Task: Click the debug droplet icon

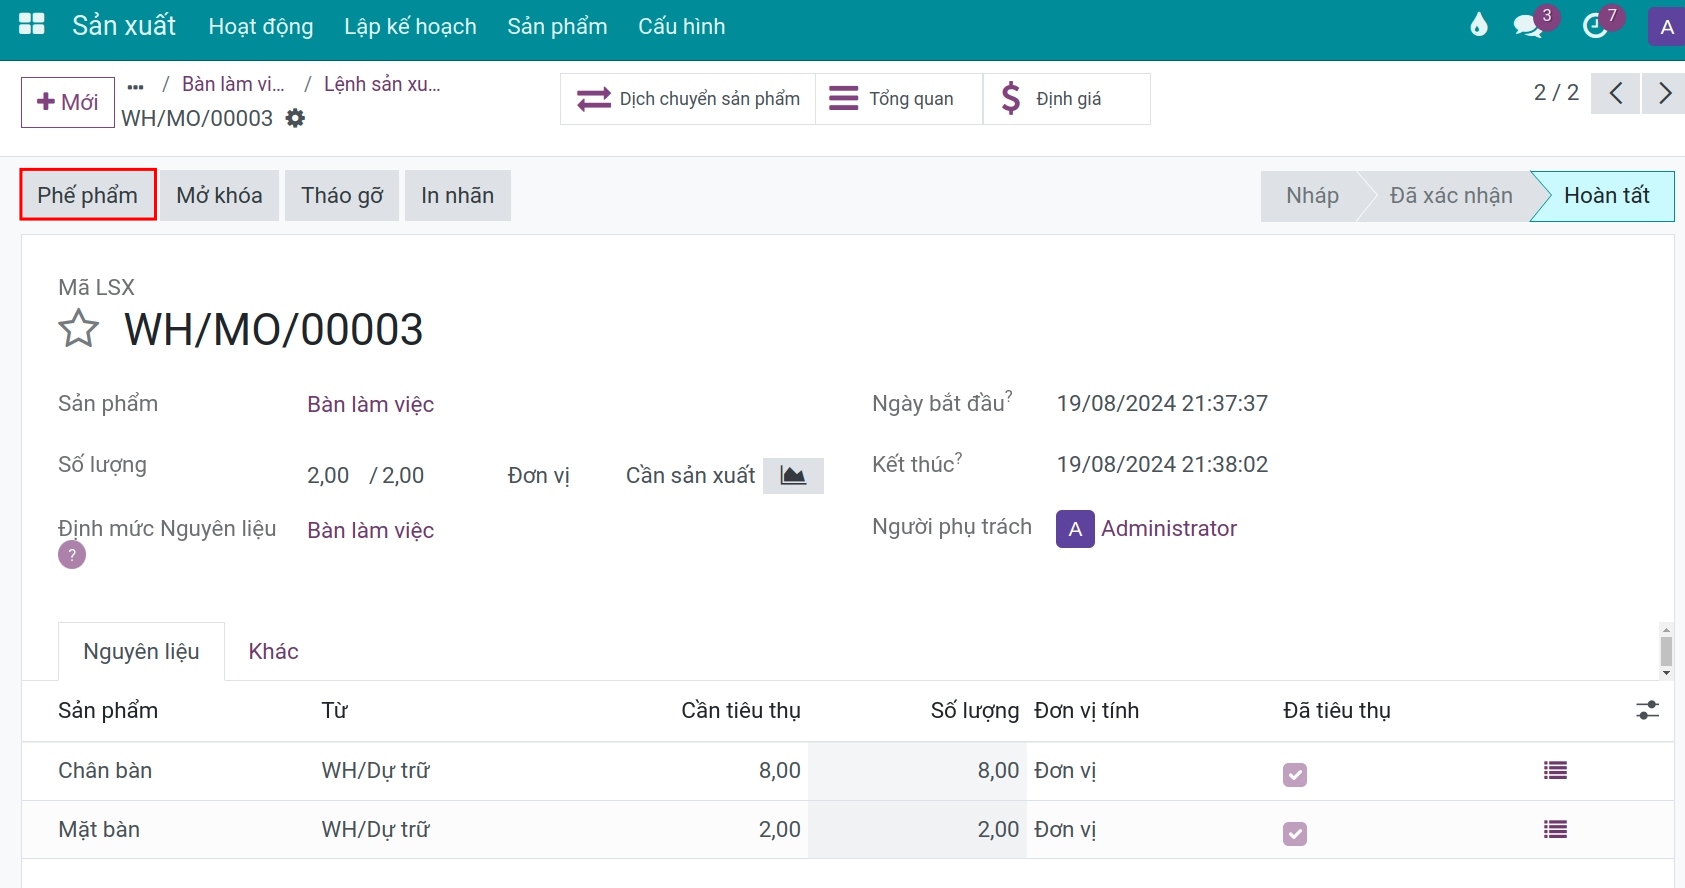Action: [1479, 25]
